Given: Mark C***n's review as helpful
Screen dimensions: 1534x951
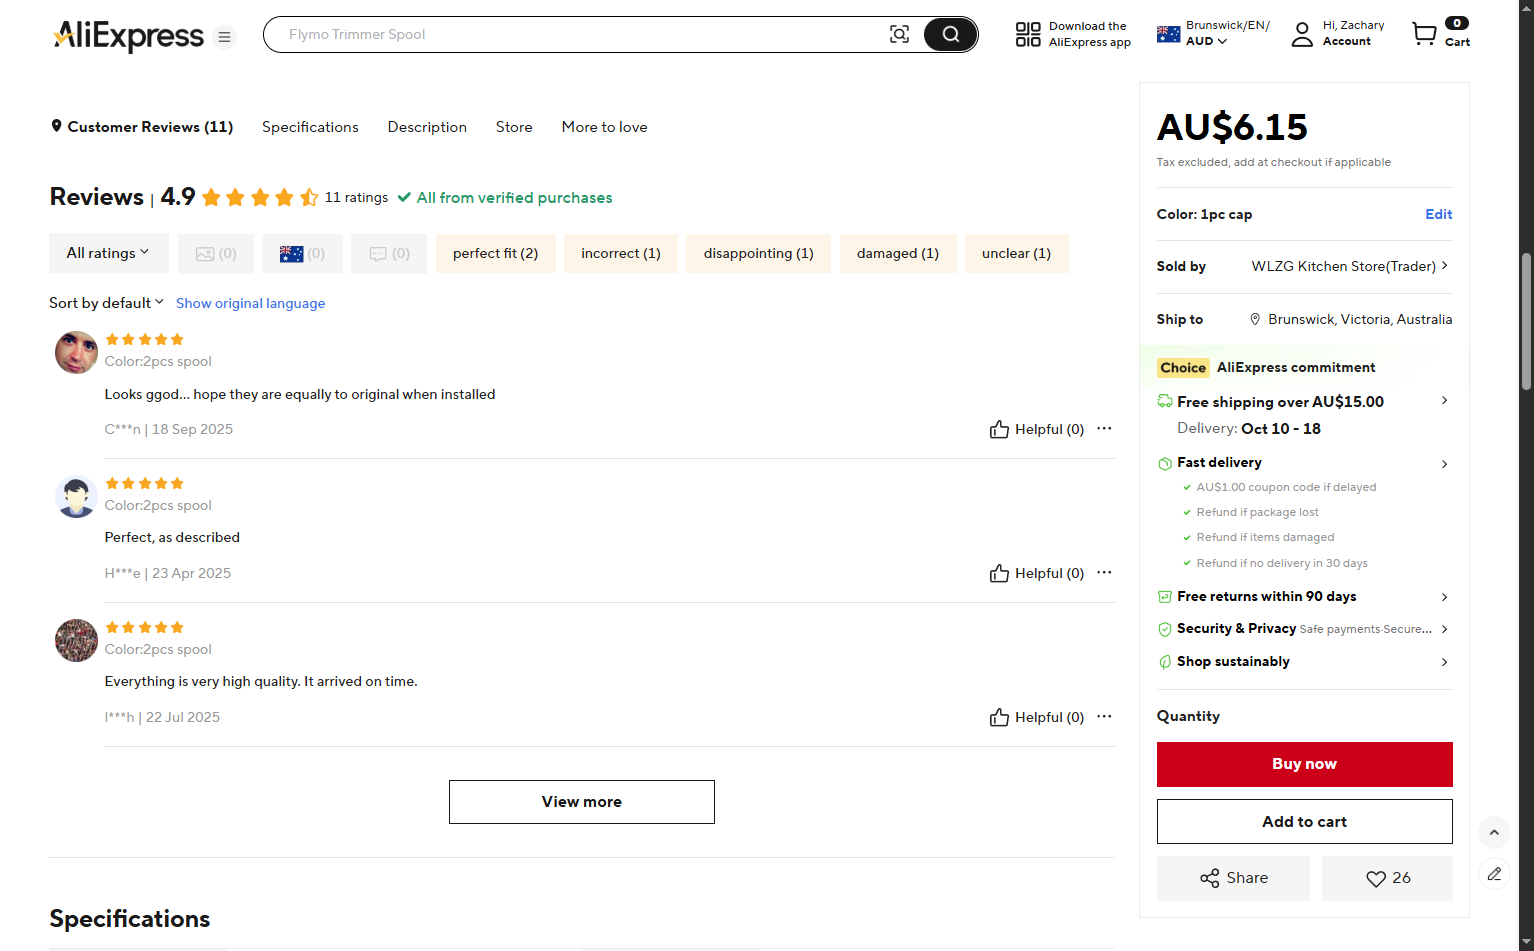Looking at the screenshot, I should [x=1036, y=429].
